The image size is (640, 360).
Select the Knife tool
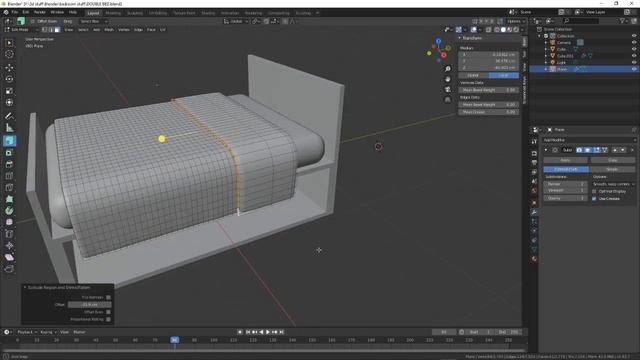(9, 188)
